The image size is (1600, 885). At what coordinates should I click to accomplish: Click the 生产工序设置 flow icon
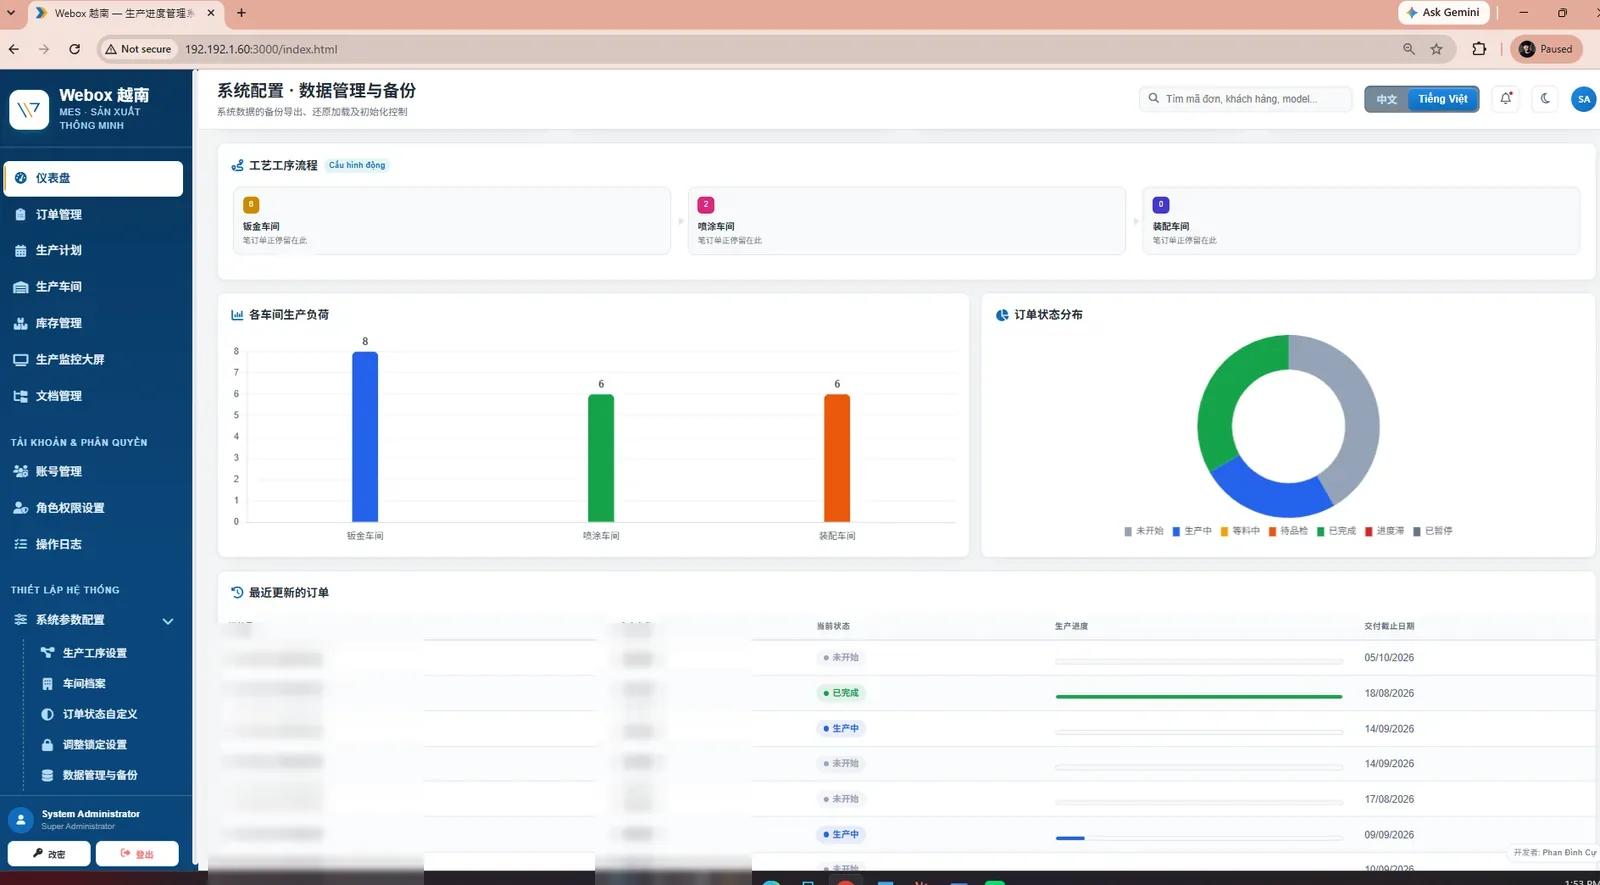47,653
